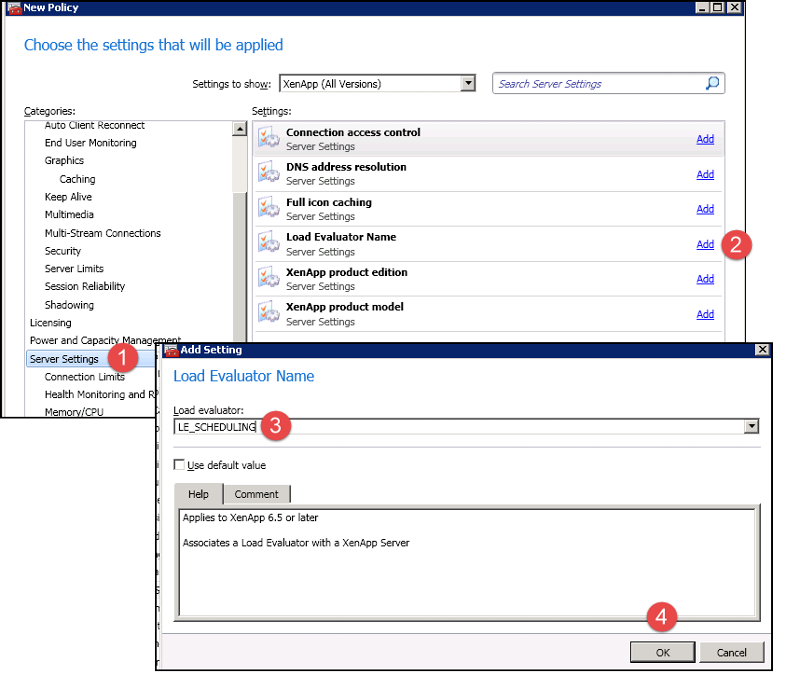
Task: Click the Categories scrollbar up arrow
Action: (239, 129)
